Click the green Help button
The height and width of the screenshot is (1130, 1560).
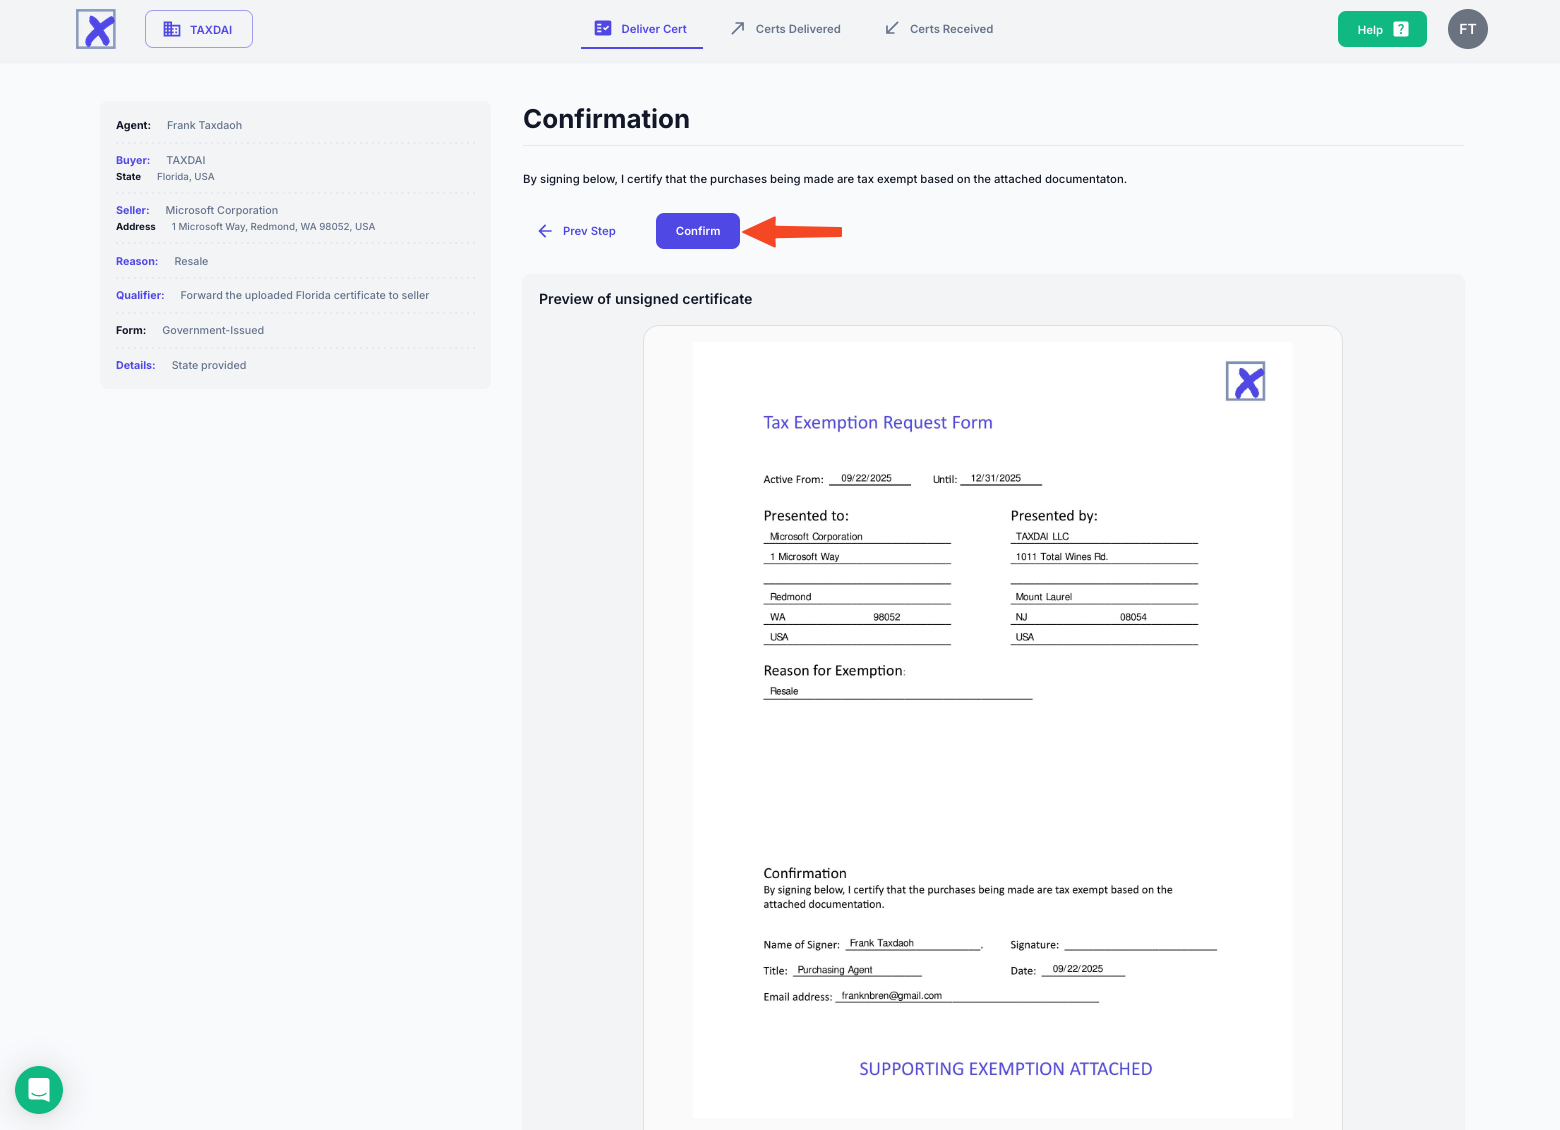(x=1381, y=29)
